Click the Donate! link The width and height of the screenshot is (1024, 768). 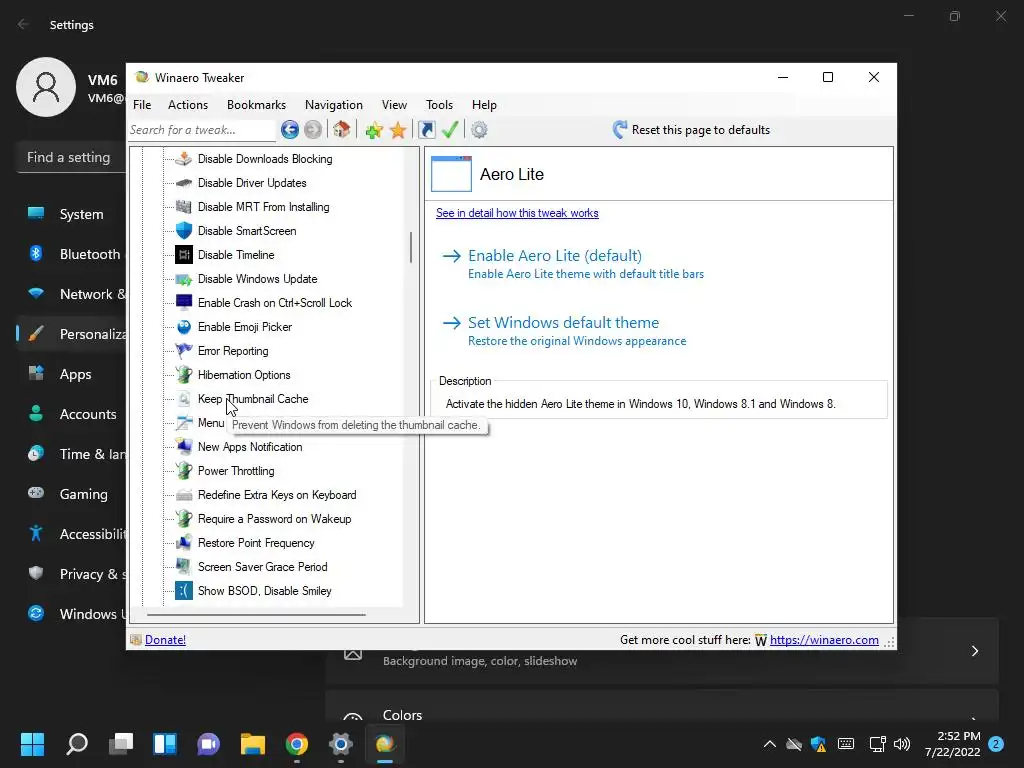click(x=165, y=640)
